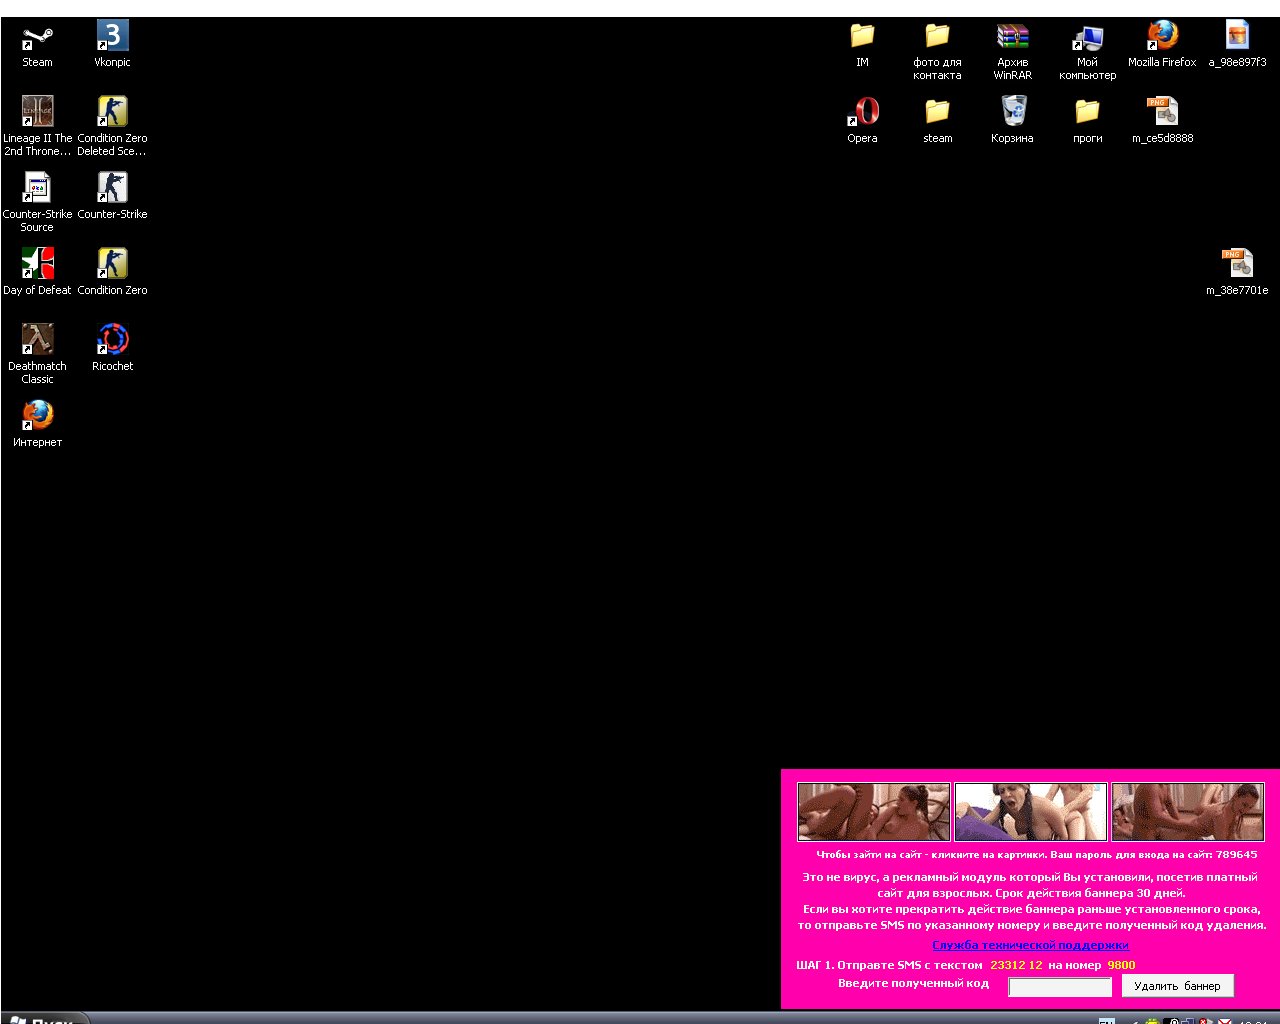Click the Ricochet game shortcut
Image resolution: width=1280 pixels, height=1024 pixels.
112,348
